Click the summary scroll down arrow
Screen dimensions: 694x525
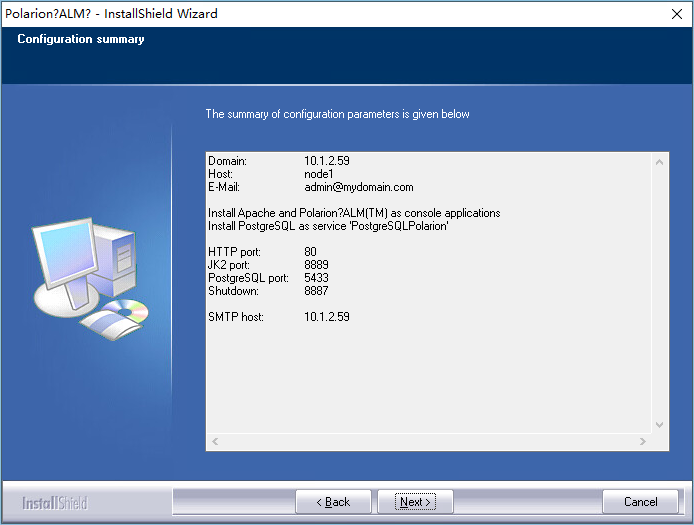tap(659, 425)
